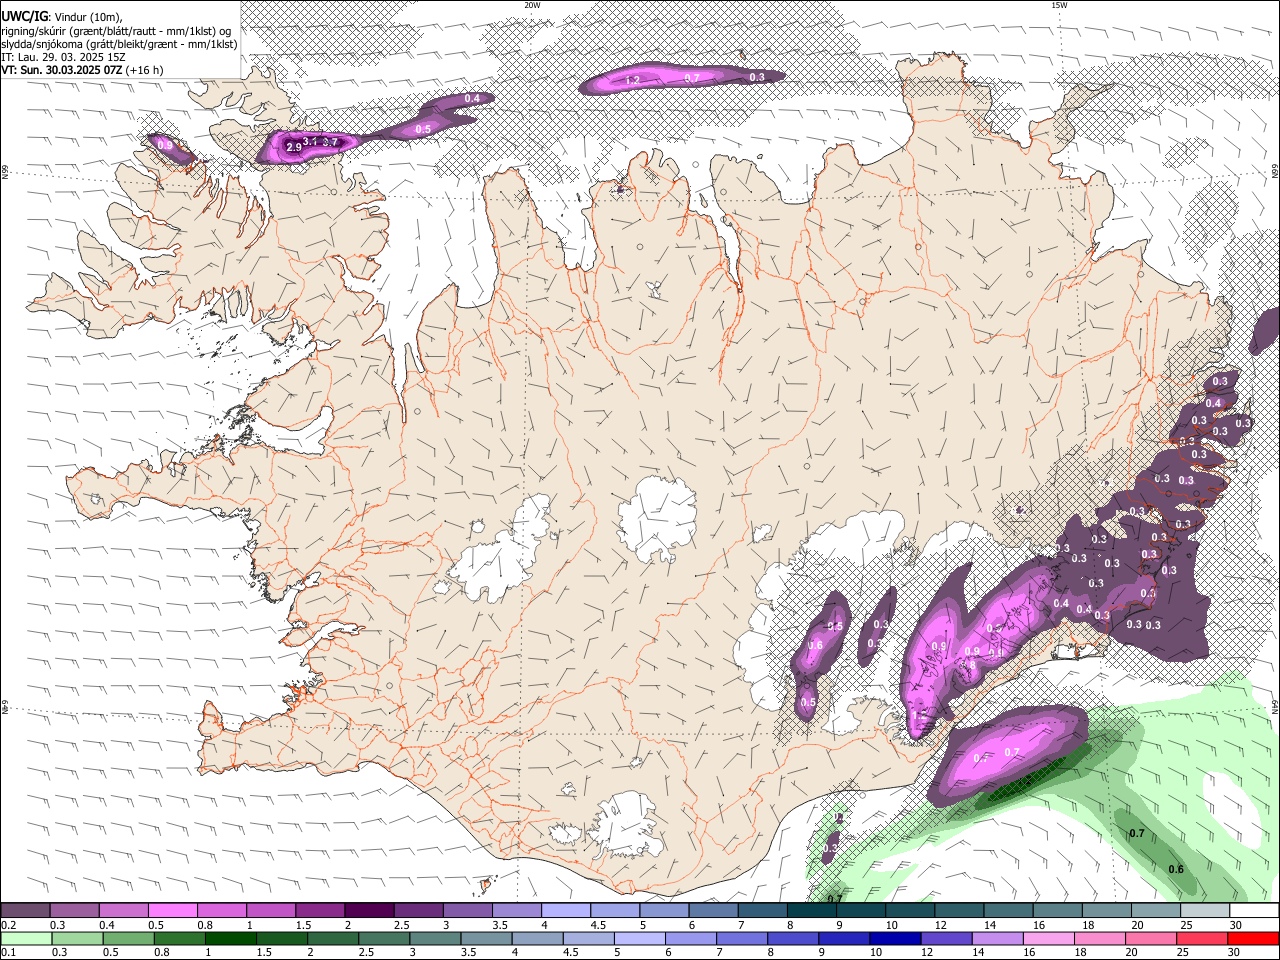This screenshot has height=960, width=1280.
Task: Click the 1.2 value in the northern offshore band
Action: pos(632,80)
